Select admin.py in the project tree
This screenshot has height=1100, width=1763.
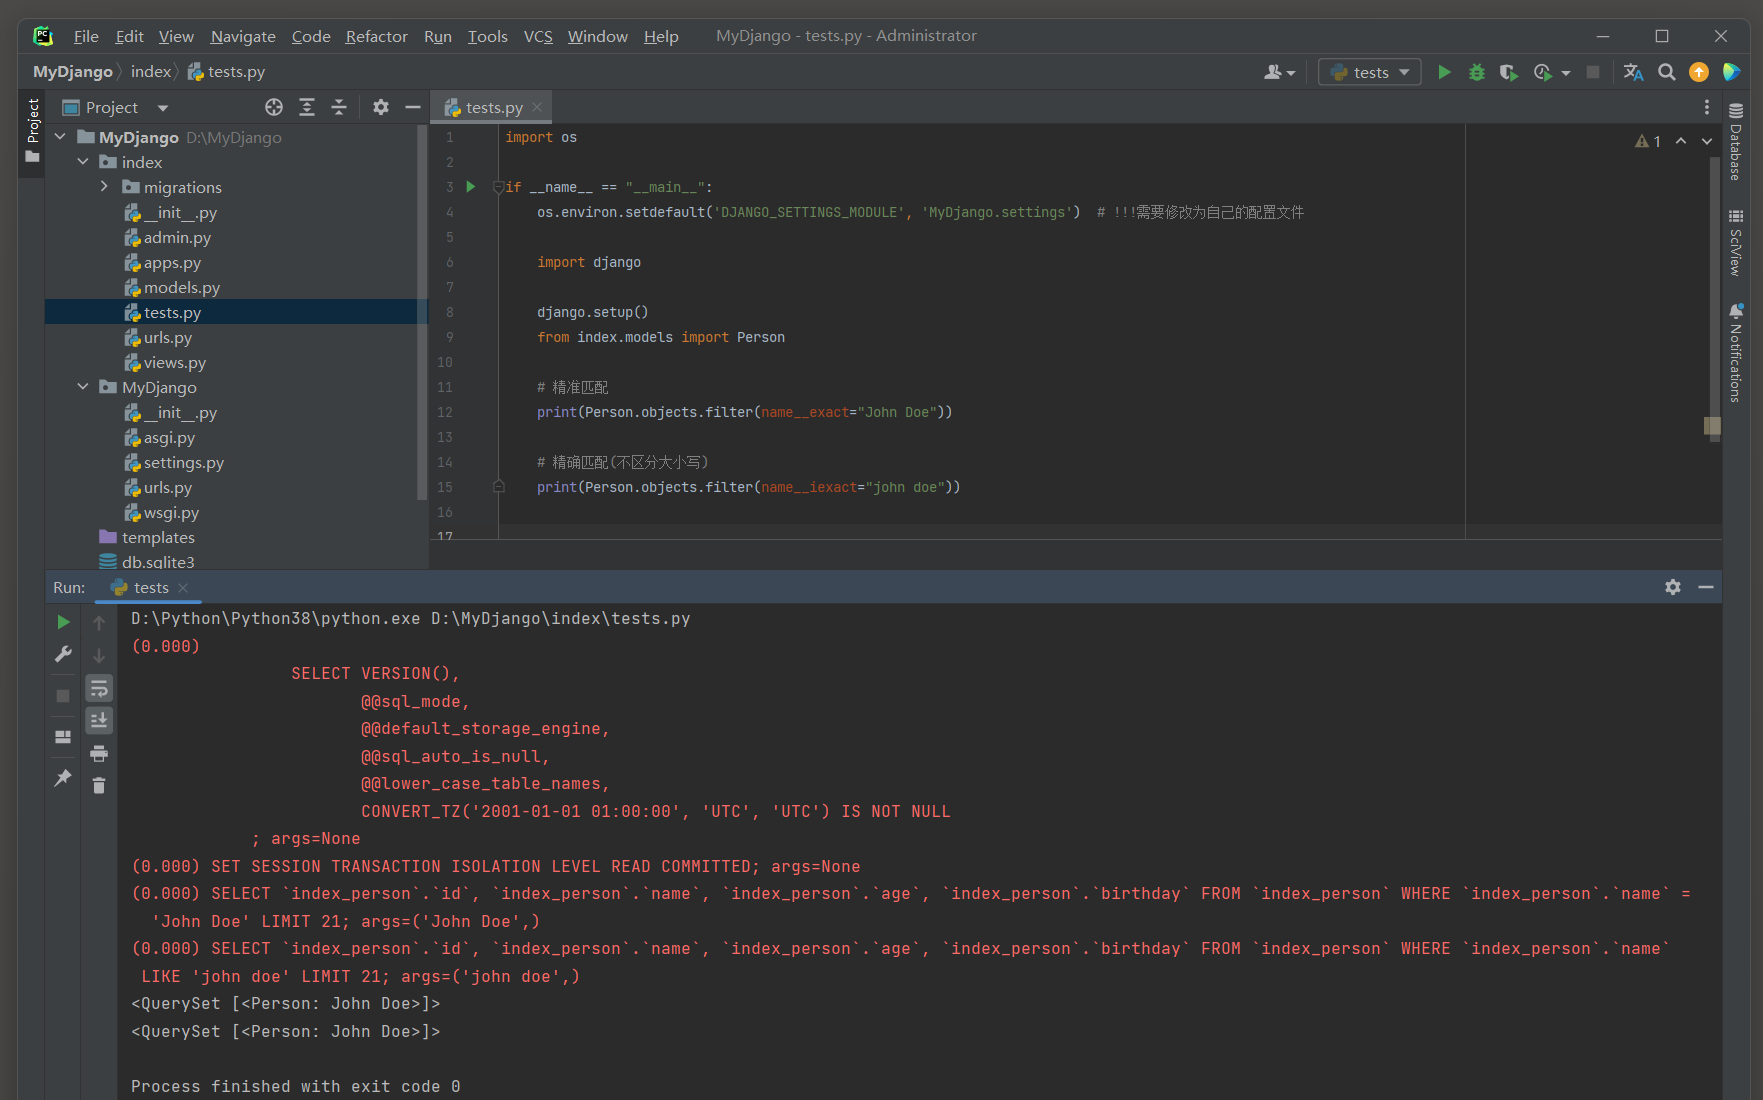point(177,237)
